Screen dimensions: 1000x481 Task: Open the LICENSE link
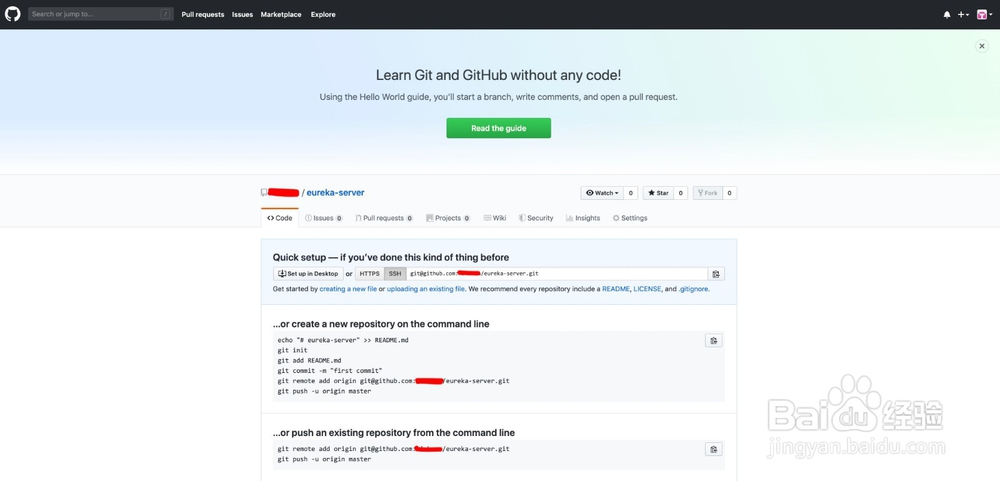tap(647, 289)
